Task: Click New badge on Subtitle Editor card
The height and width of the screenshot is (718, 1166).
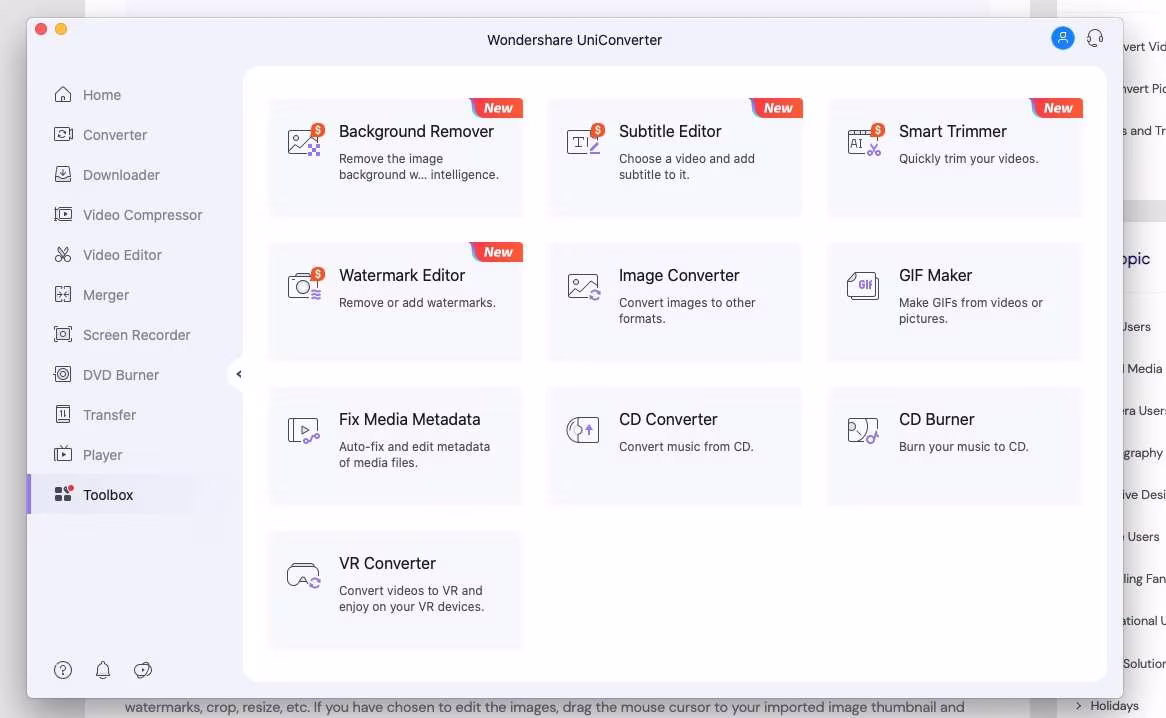Action: [777, 108]
